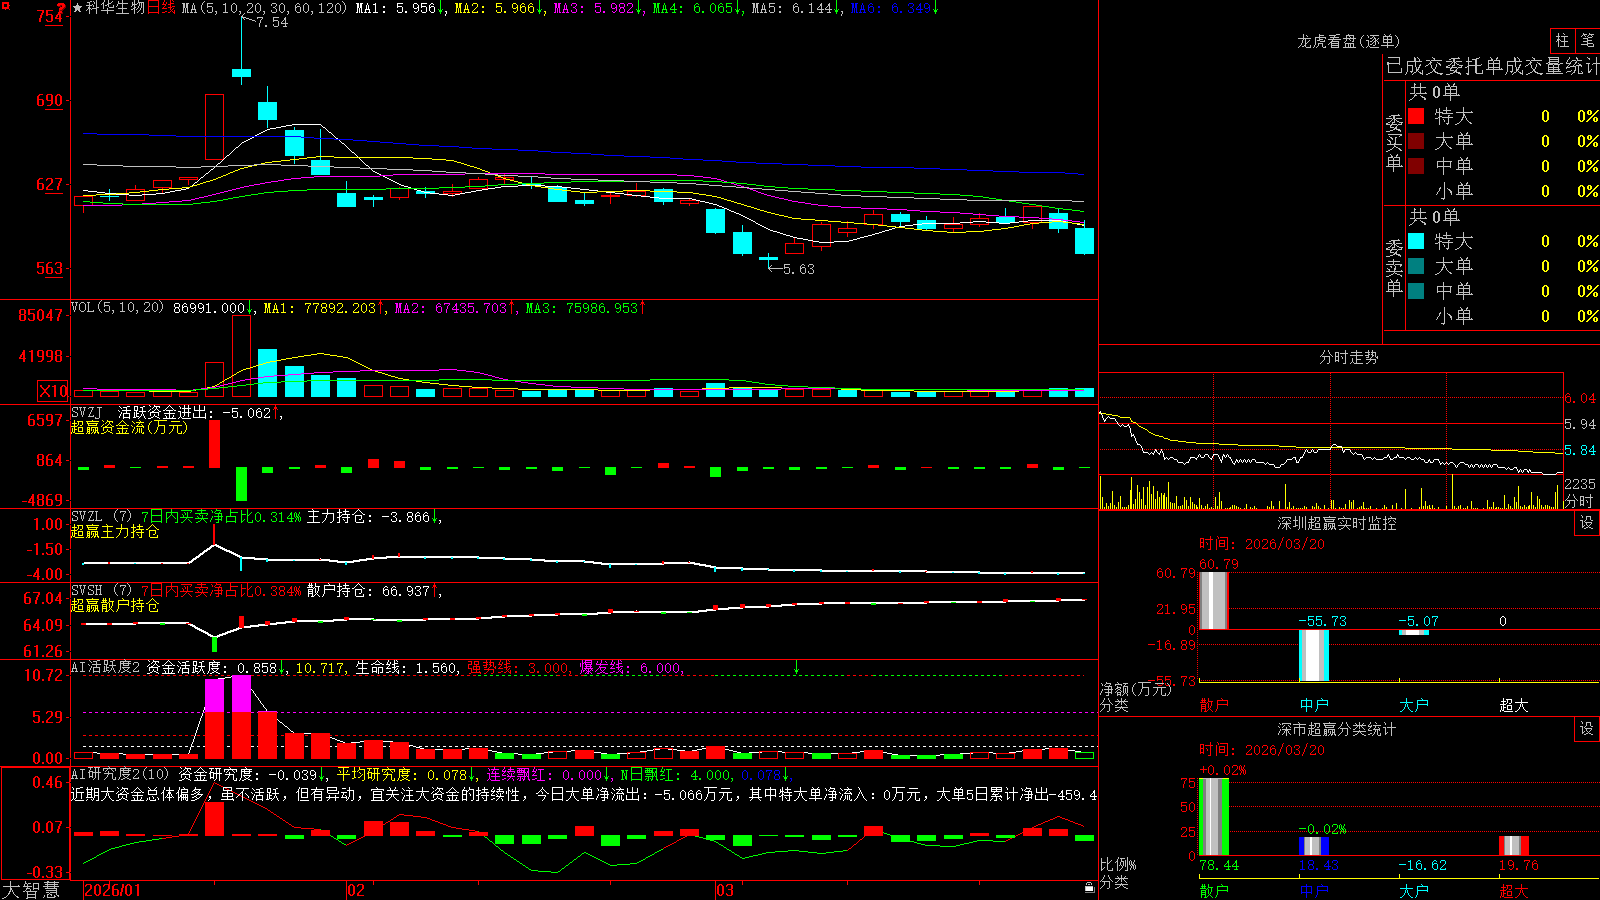
Task: Click 超大 label in 深市超赢分类统计 chart
Action: tap(1514, 891)
